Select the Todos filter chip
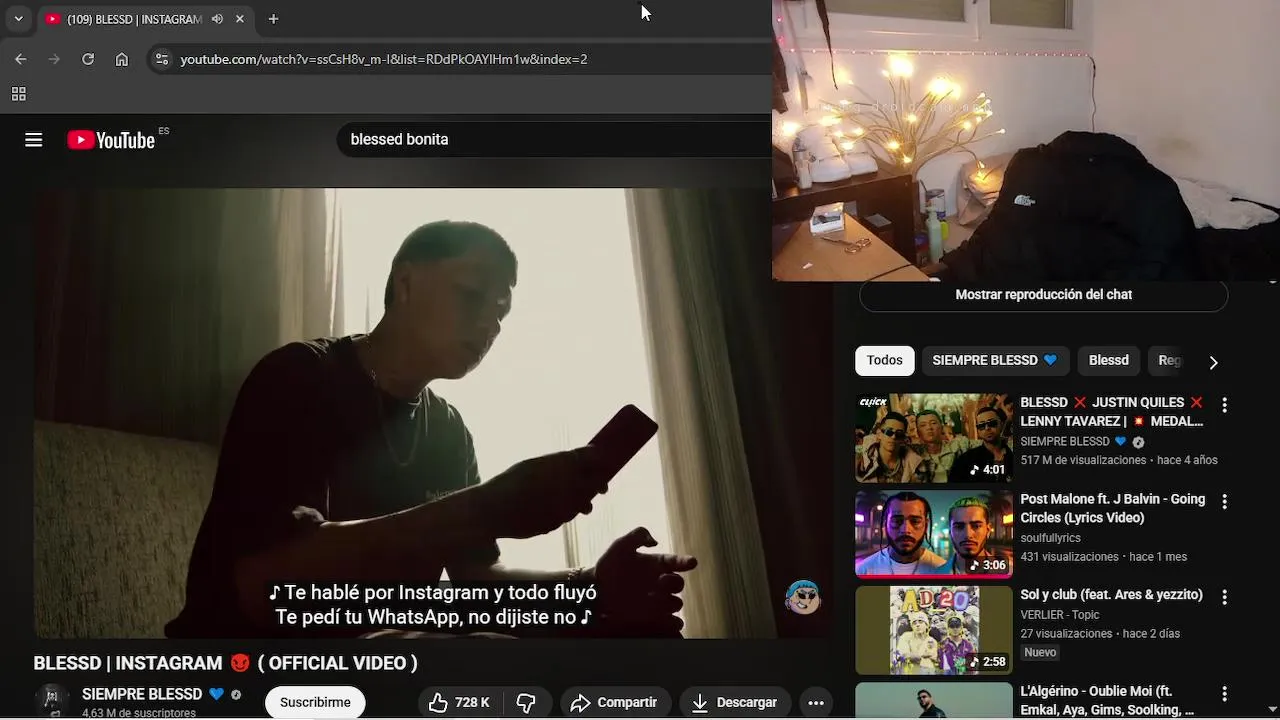Screen dimensions: 1280x720 pyautogui.click(x=884, y=360)
